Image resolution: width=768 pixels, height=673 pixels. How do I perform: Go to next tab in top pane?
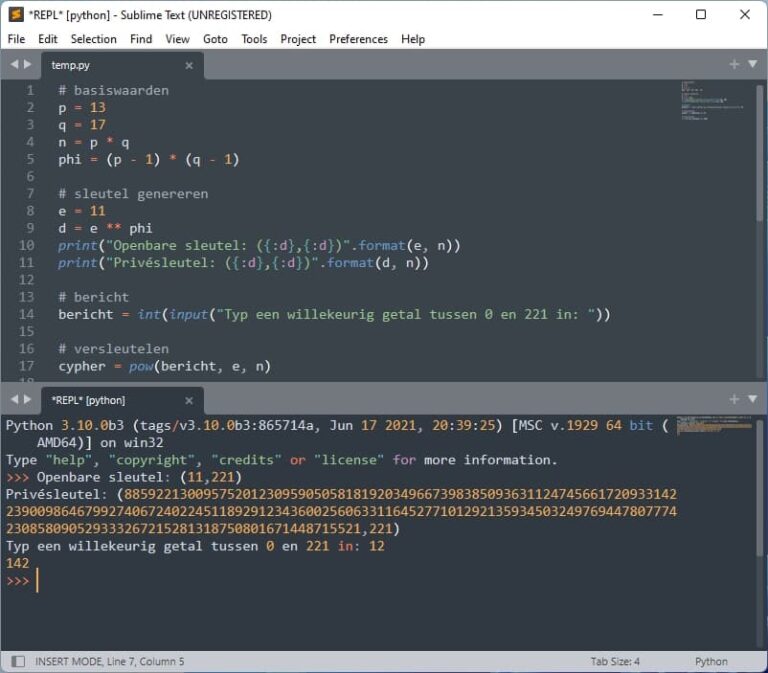click(x=27, y=64)
